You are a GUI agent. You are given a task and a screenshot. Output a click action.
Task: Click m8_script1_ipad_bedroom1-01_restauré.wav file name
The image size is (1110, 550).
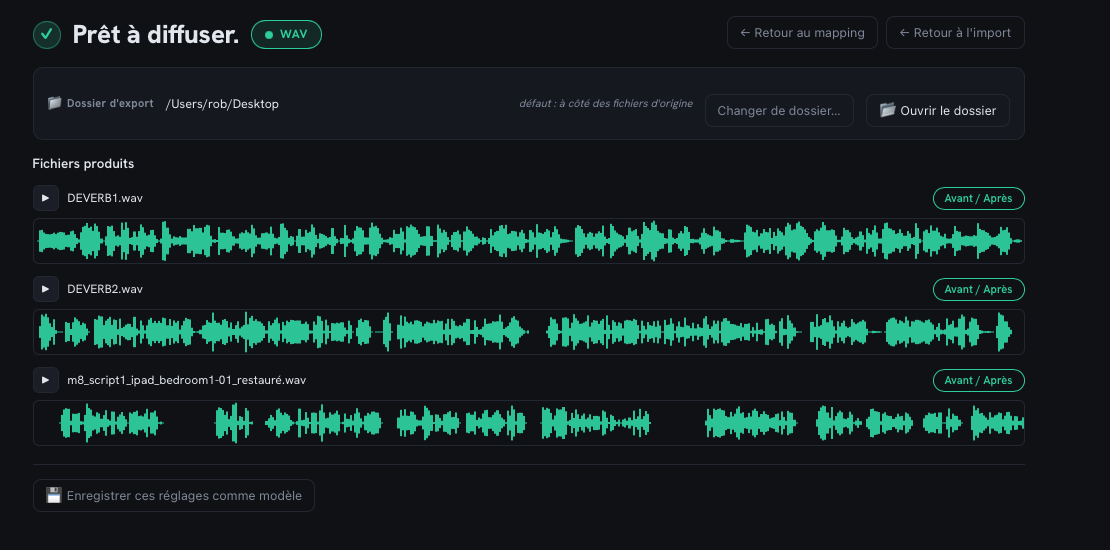pyautogui.click(x=187, y=380)
